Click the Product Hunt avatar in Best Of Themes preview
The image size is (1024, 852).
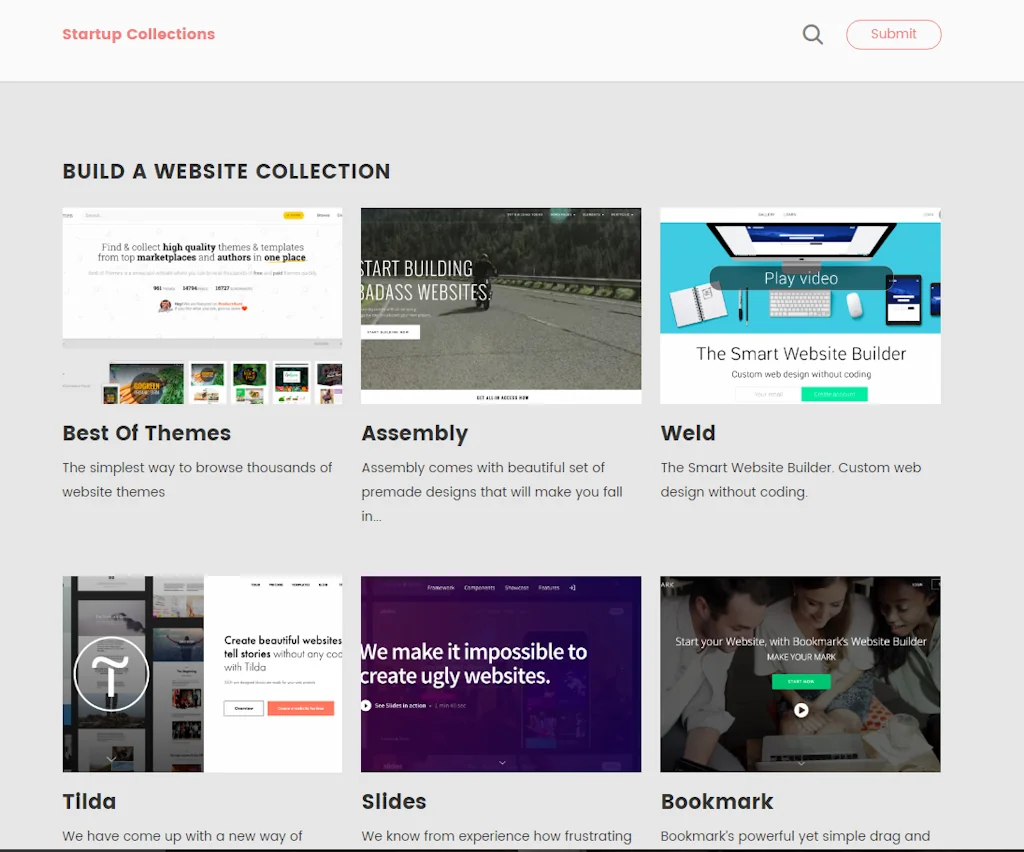coord(165,306)
